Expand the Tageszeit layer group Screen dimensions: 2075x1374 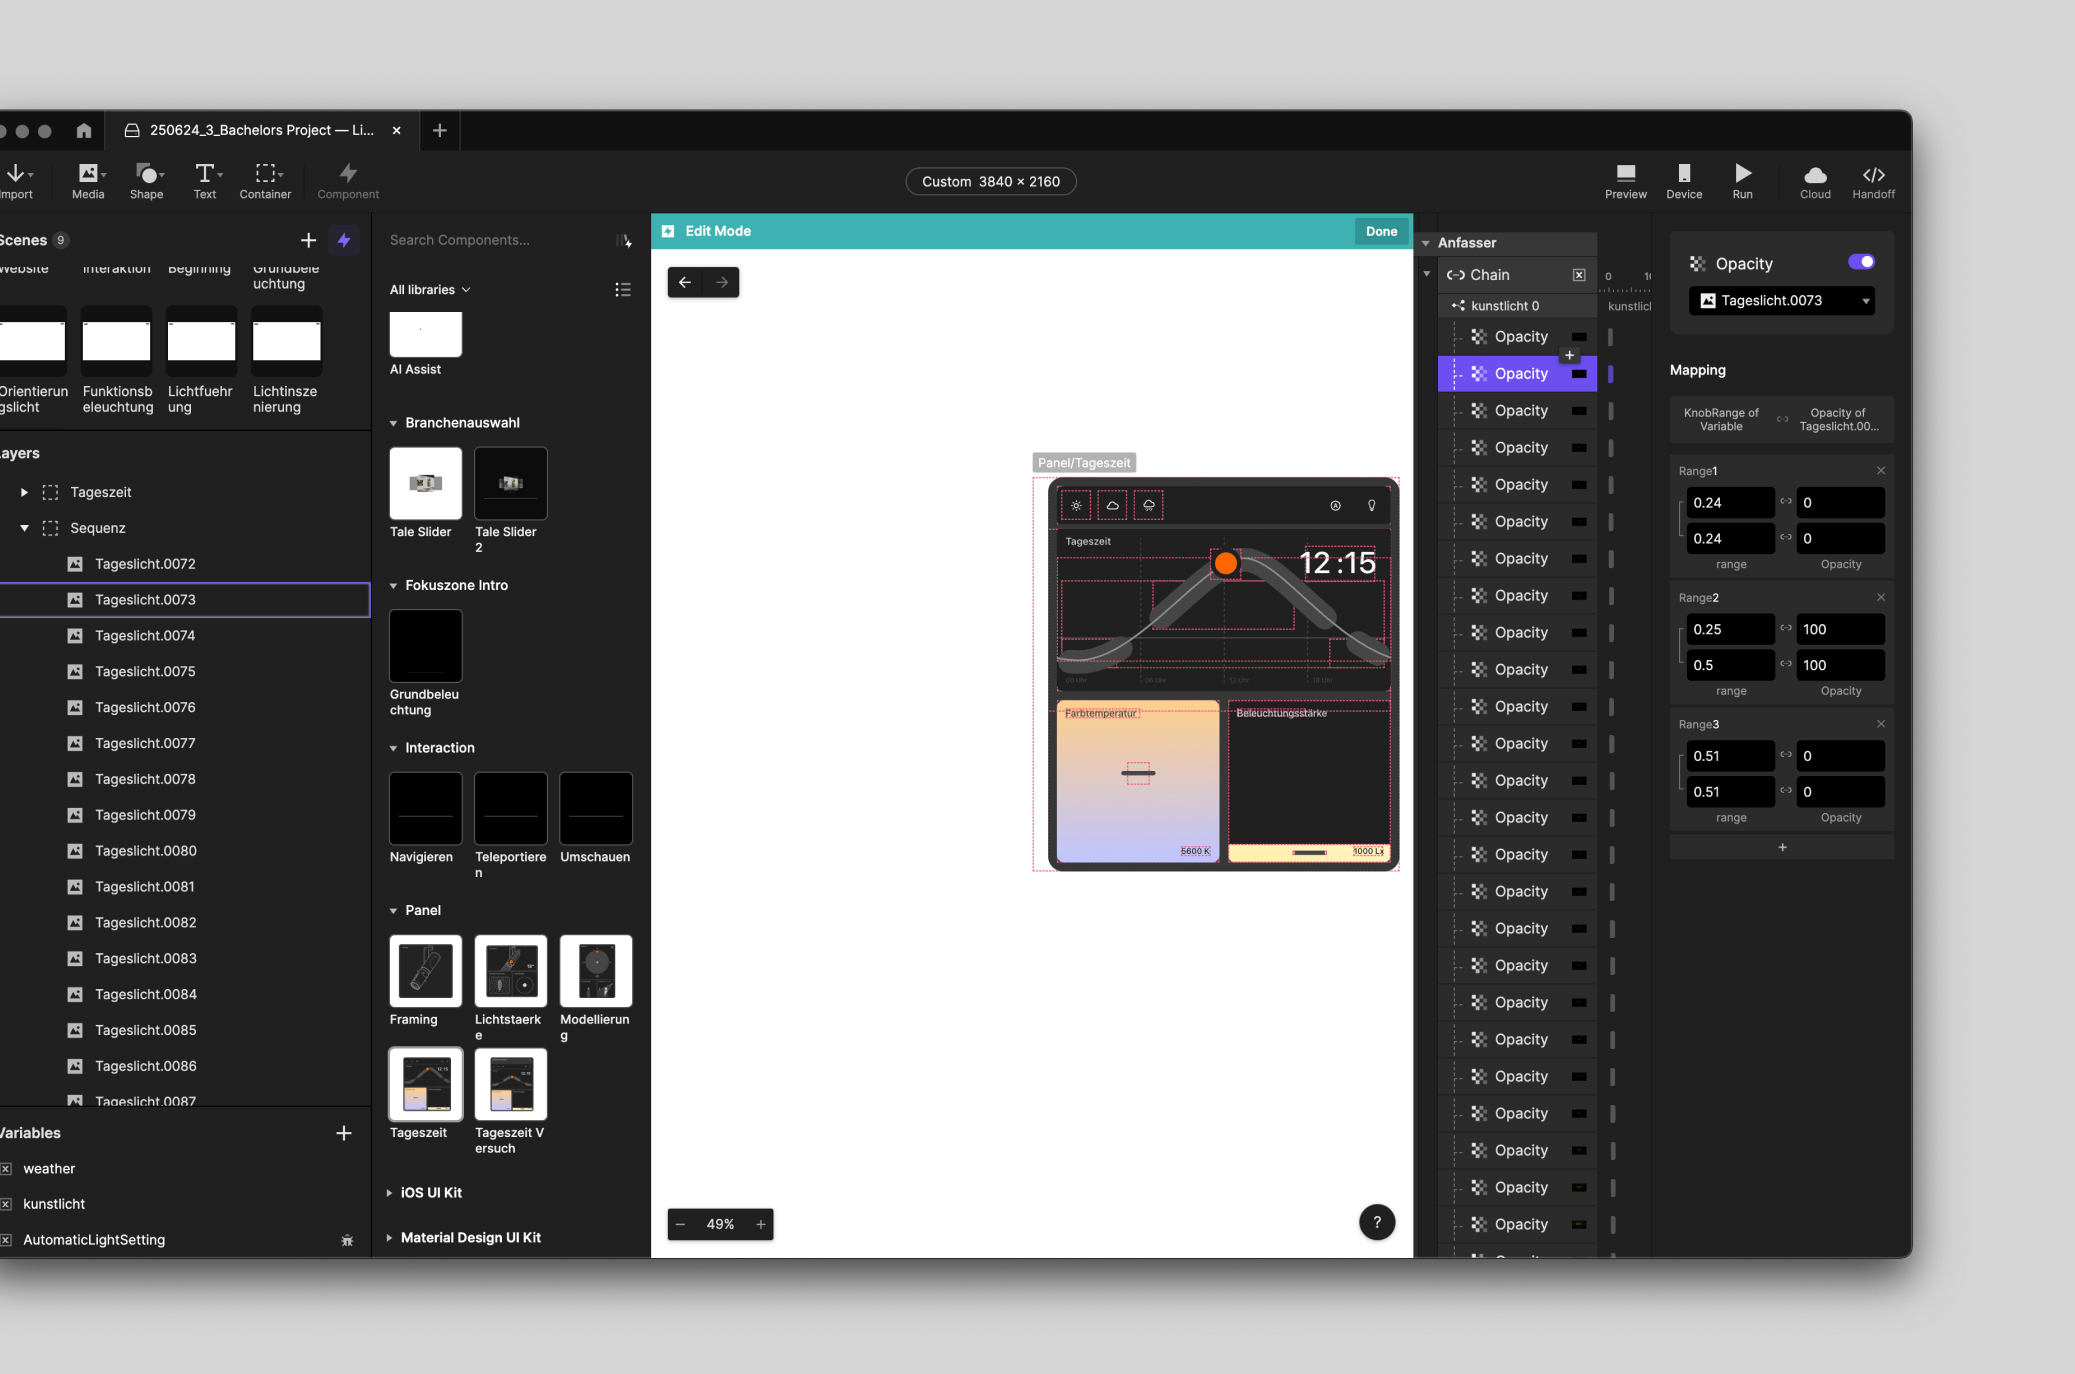(24, 492)
